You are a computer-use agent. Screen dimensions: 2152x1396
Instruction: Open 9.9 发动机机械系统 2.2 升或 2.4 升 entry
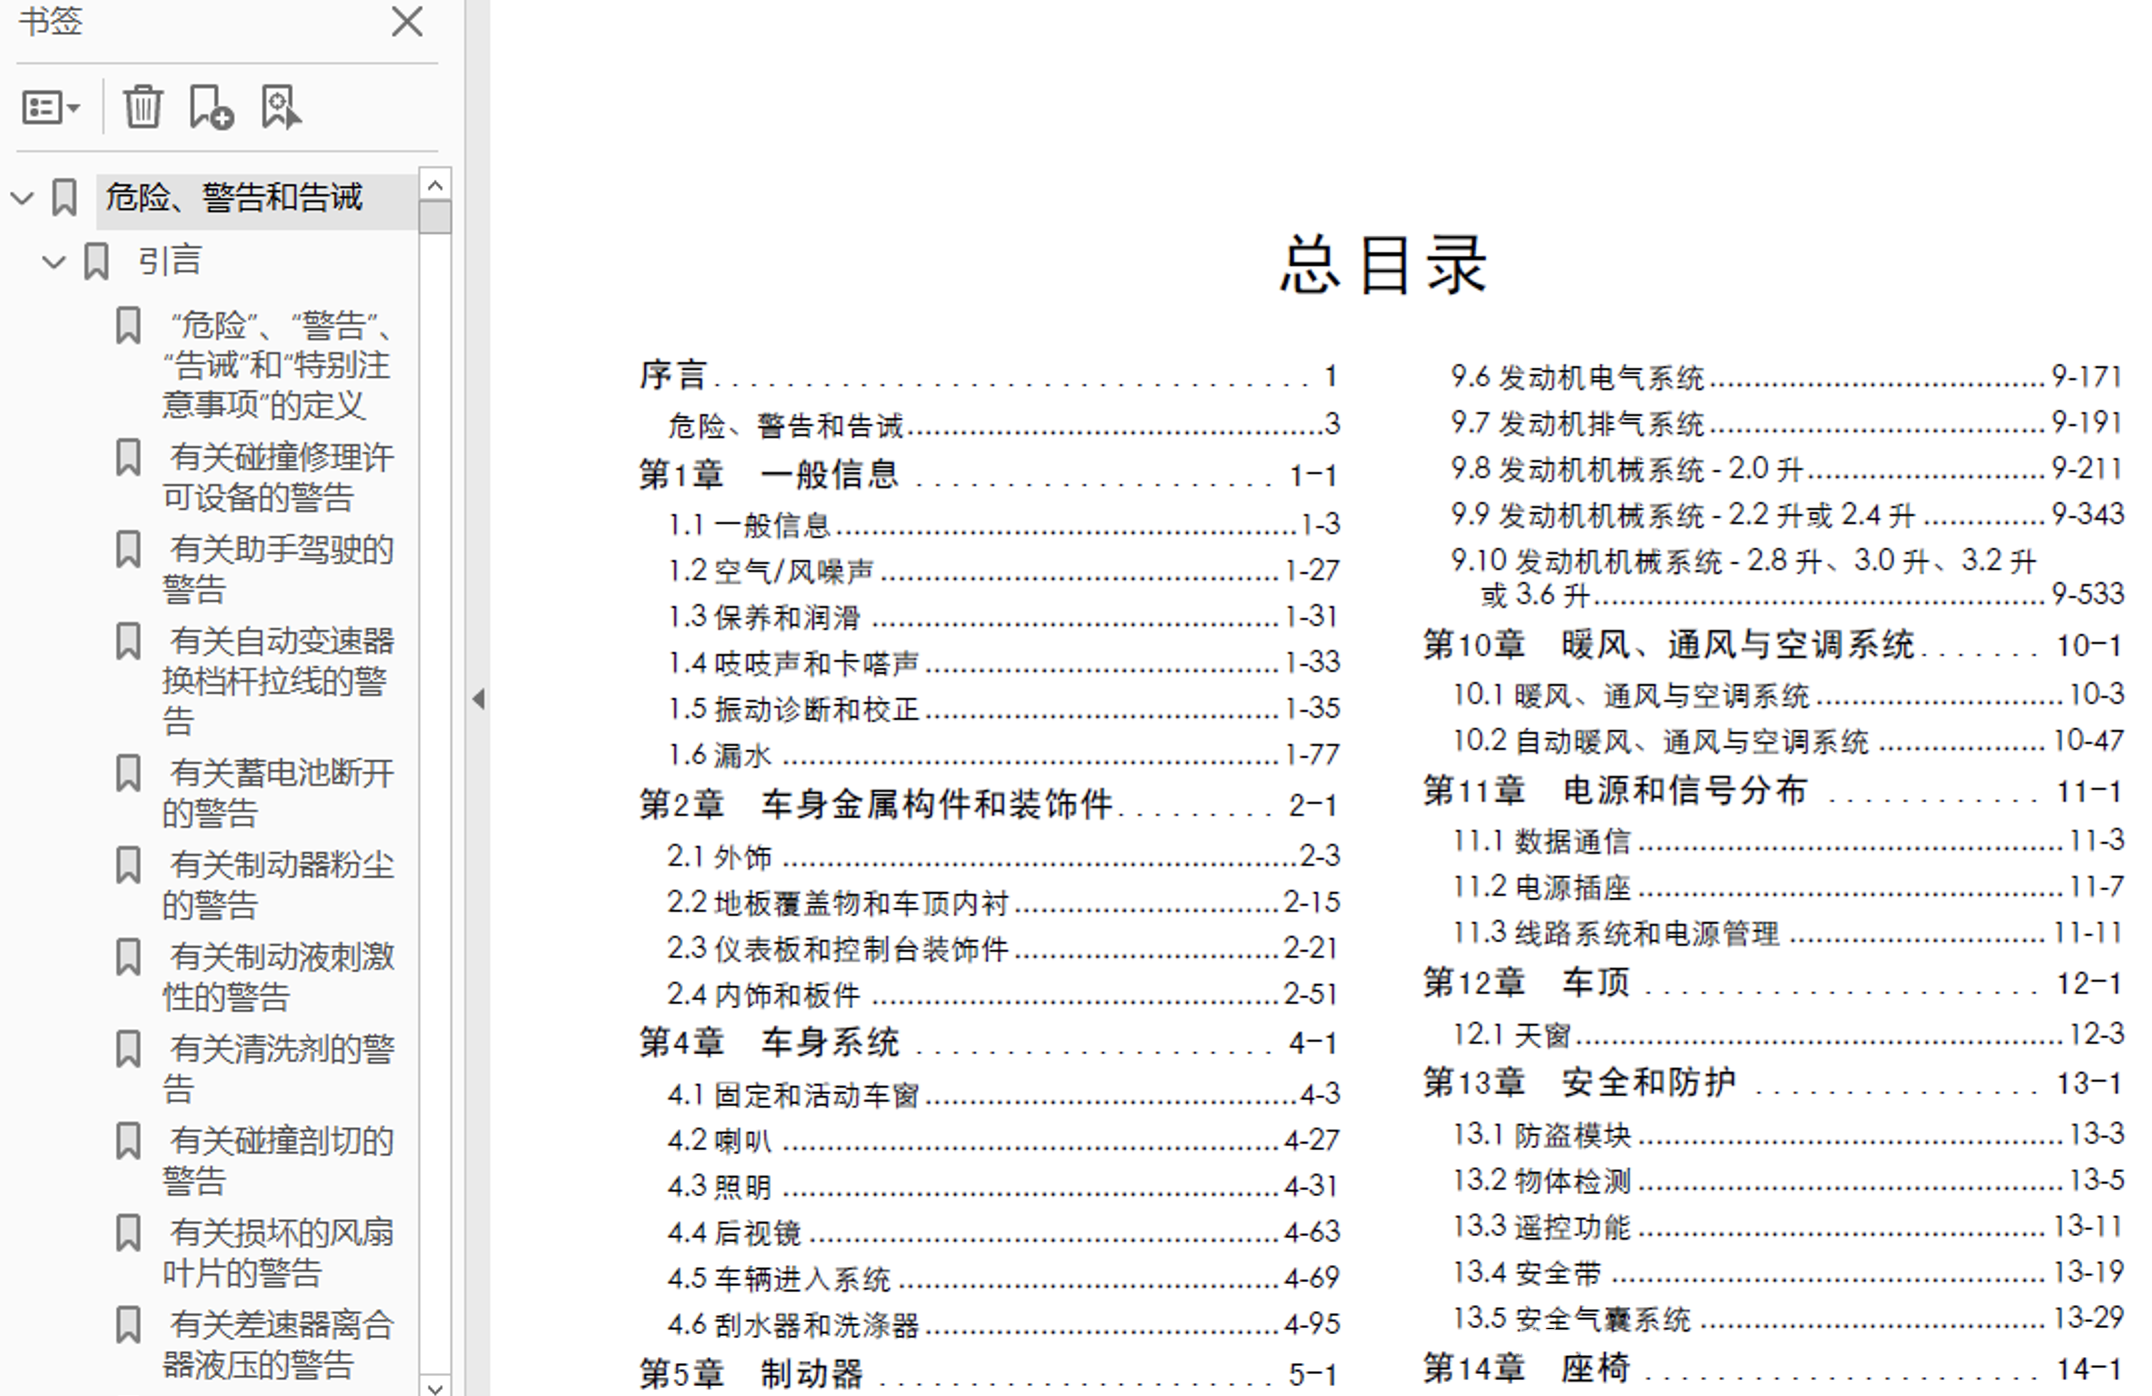[x=1787, y=515]
